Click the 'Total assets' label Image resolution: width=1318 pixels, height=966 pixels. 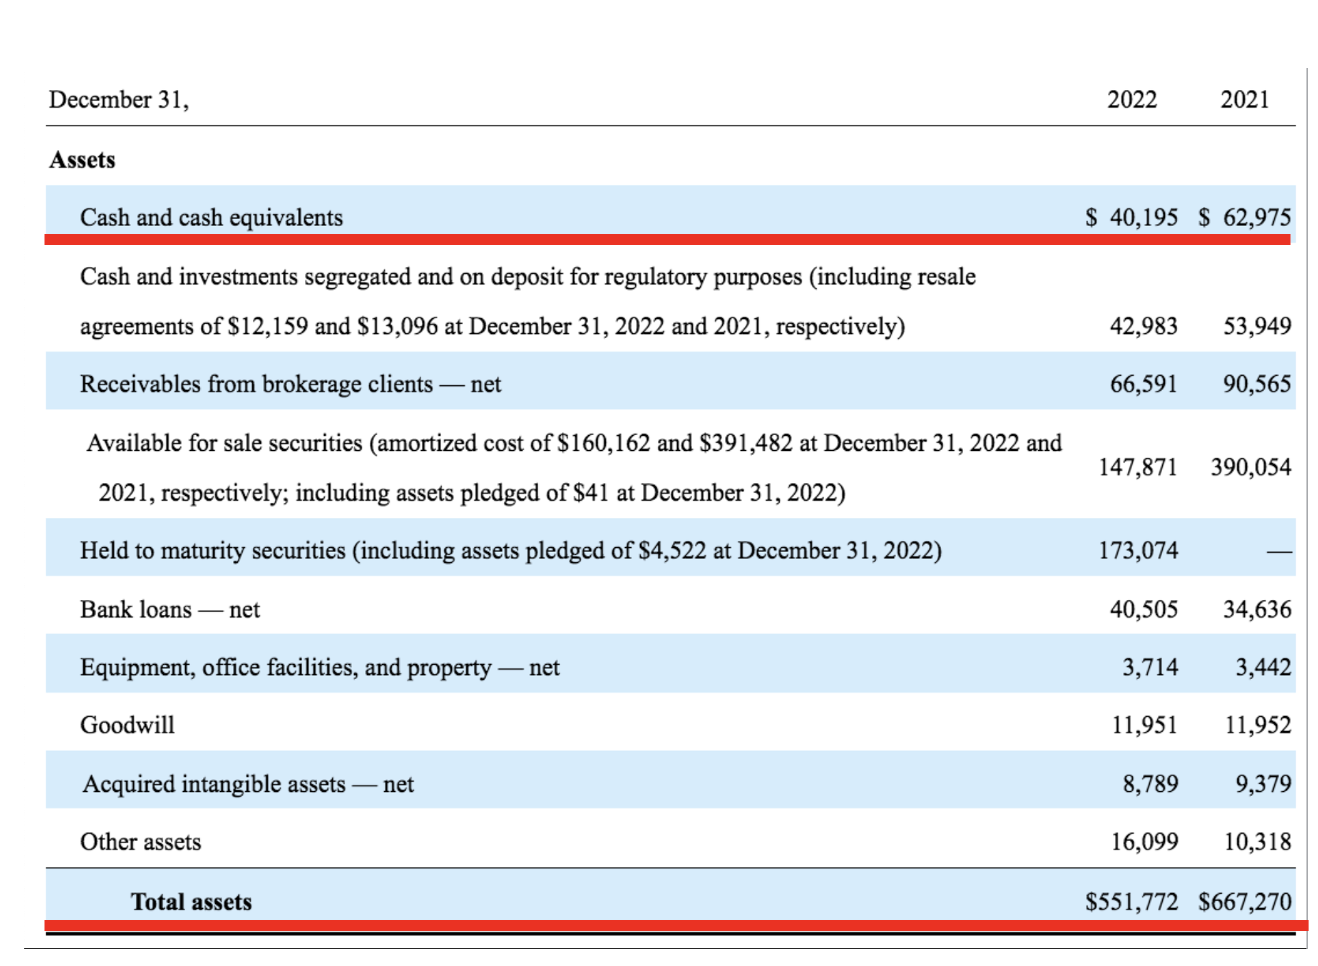[x=191, y=902]
